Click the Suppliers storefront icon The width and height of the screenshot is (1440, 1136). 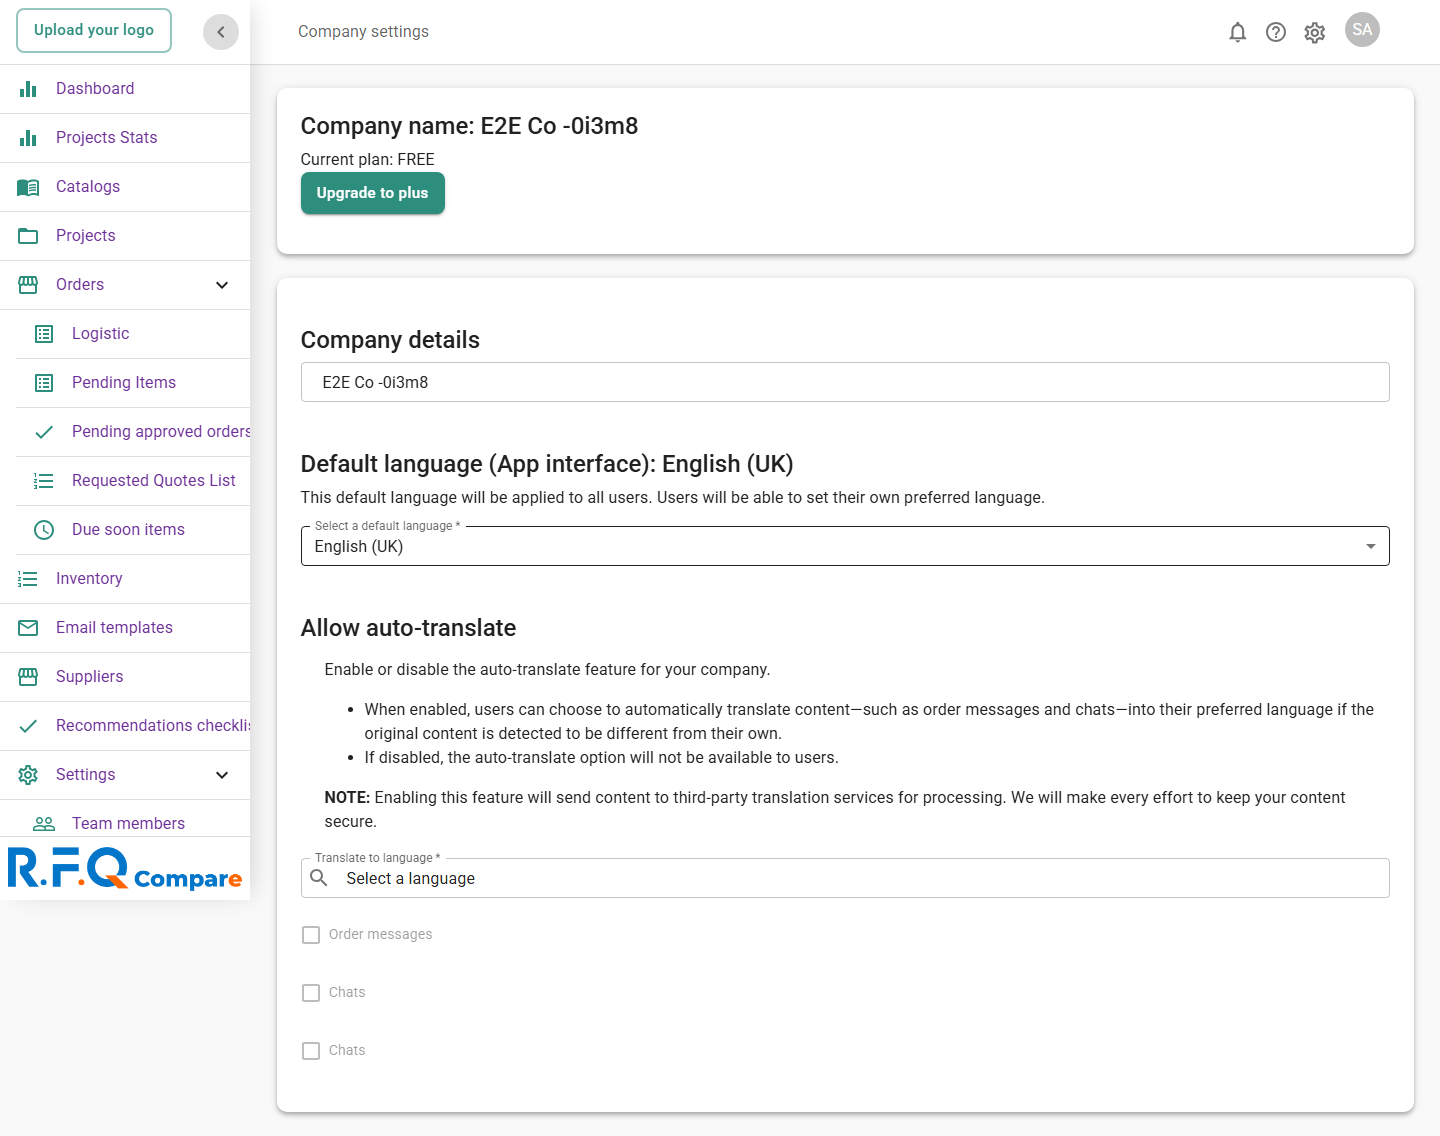click(28, 677)
